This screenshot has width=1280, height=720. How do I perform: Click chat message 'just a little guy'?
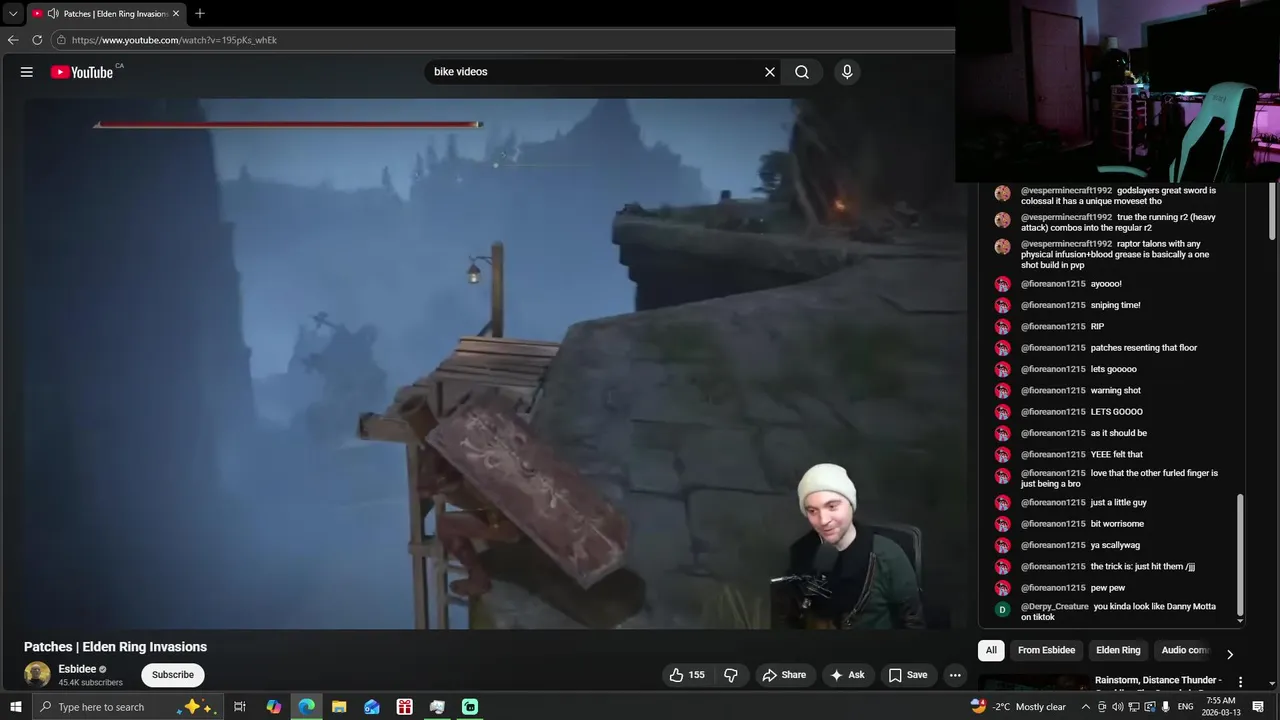point(1119,502)
